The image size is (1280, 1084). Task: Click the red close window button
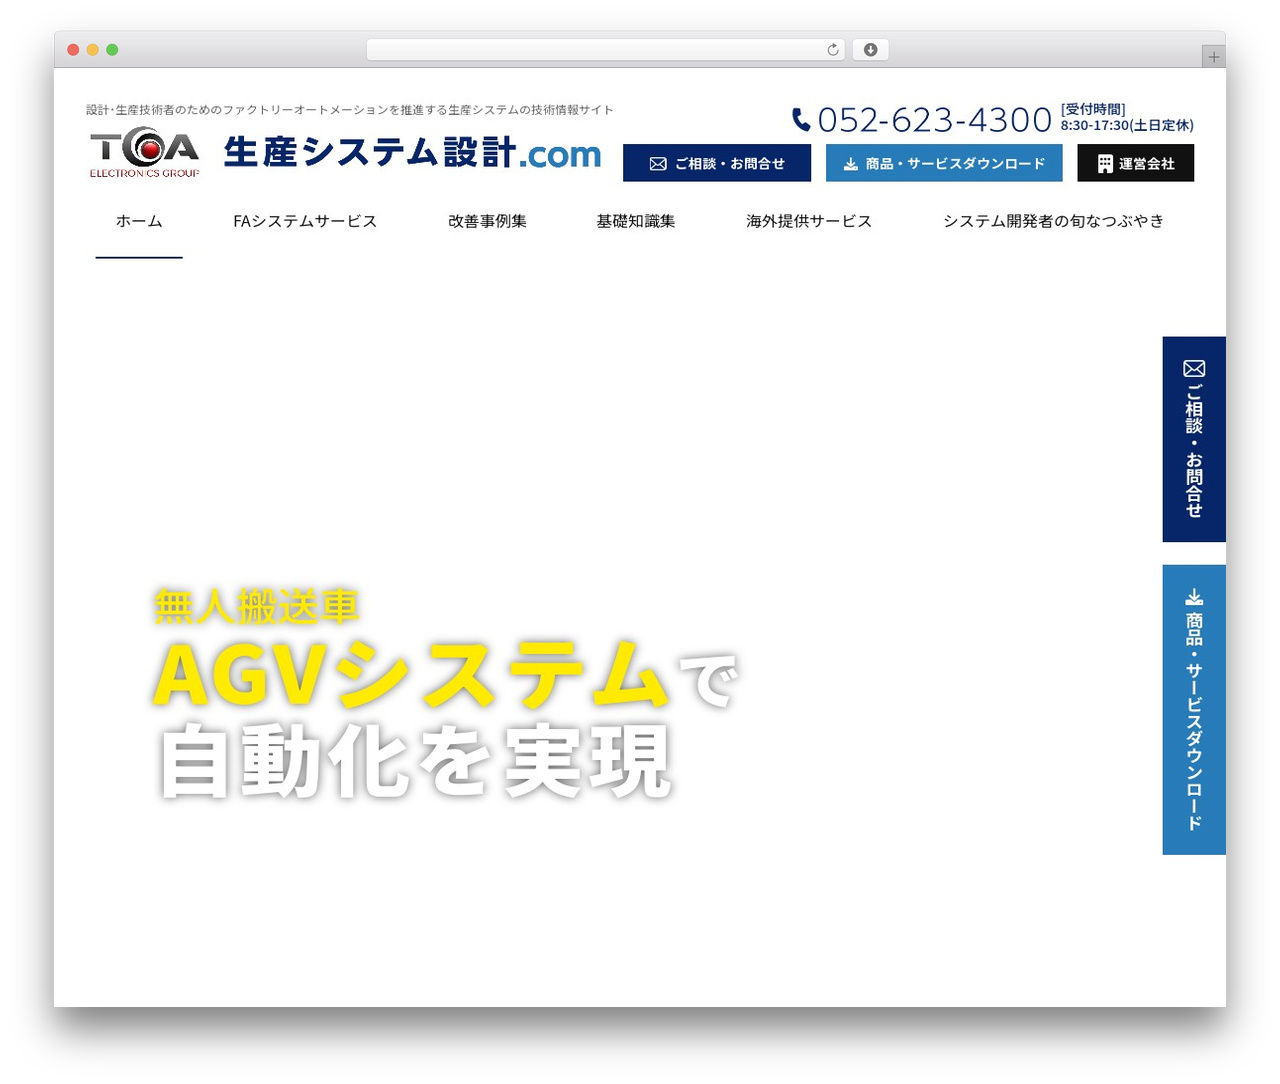click(73, 50)
